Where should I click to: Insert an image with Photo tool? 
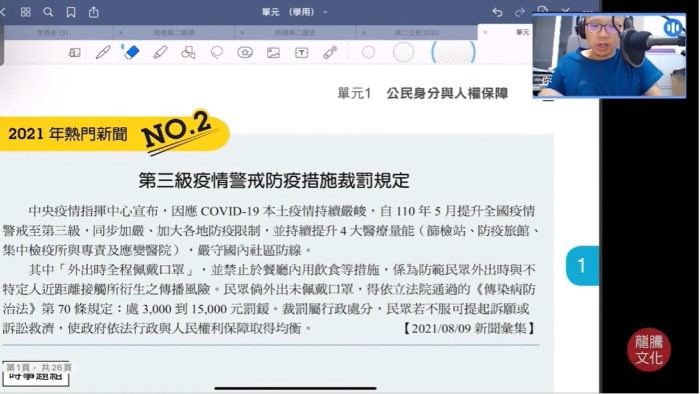tap(273, 53)
